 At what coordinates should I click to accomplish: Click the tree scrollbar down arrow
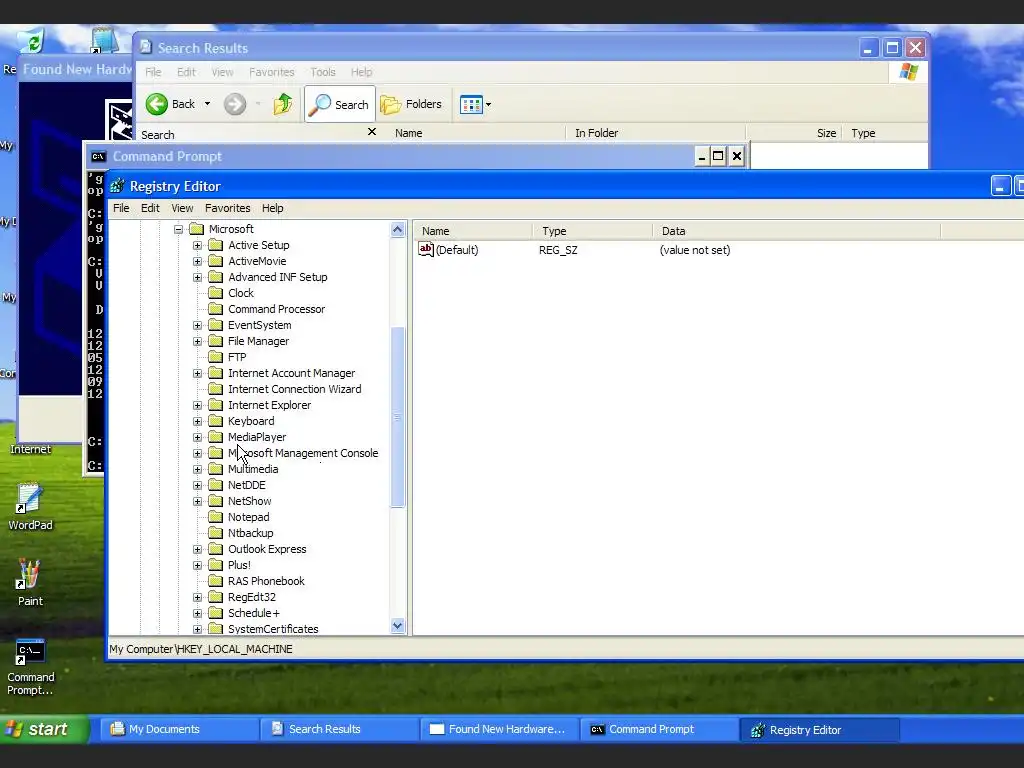coord(398,626)
